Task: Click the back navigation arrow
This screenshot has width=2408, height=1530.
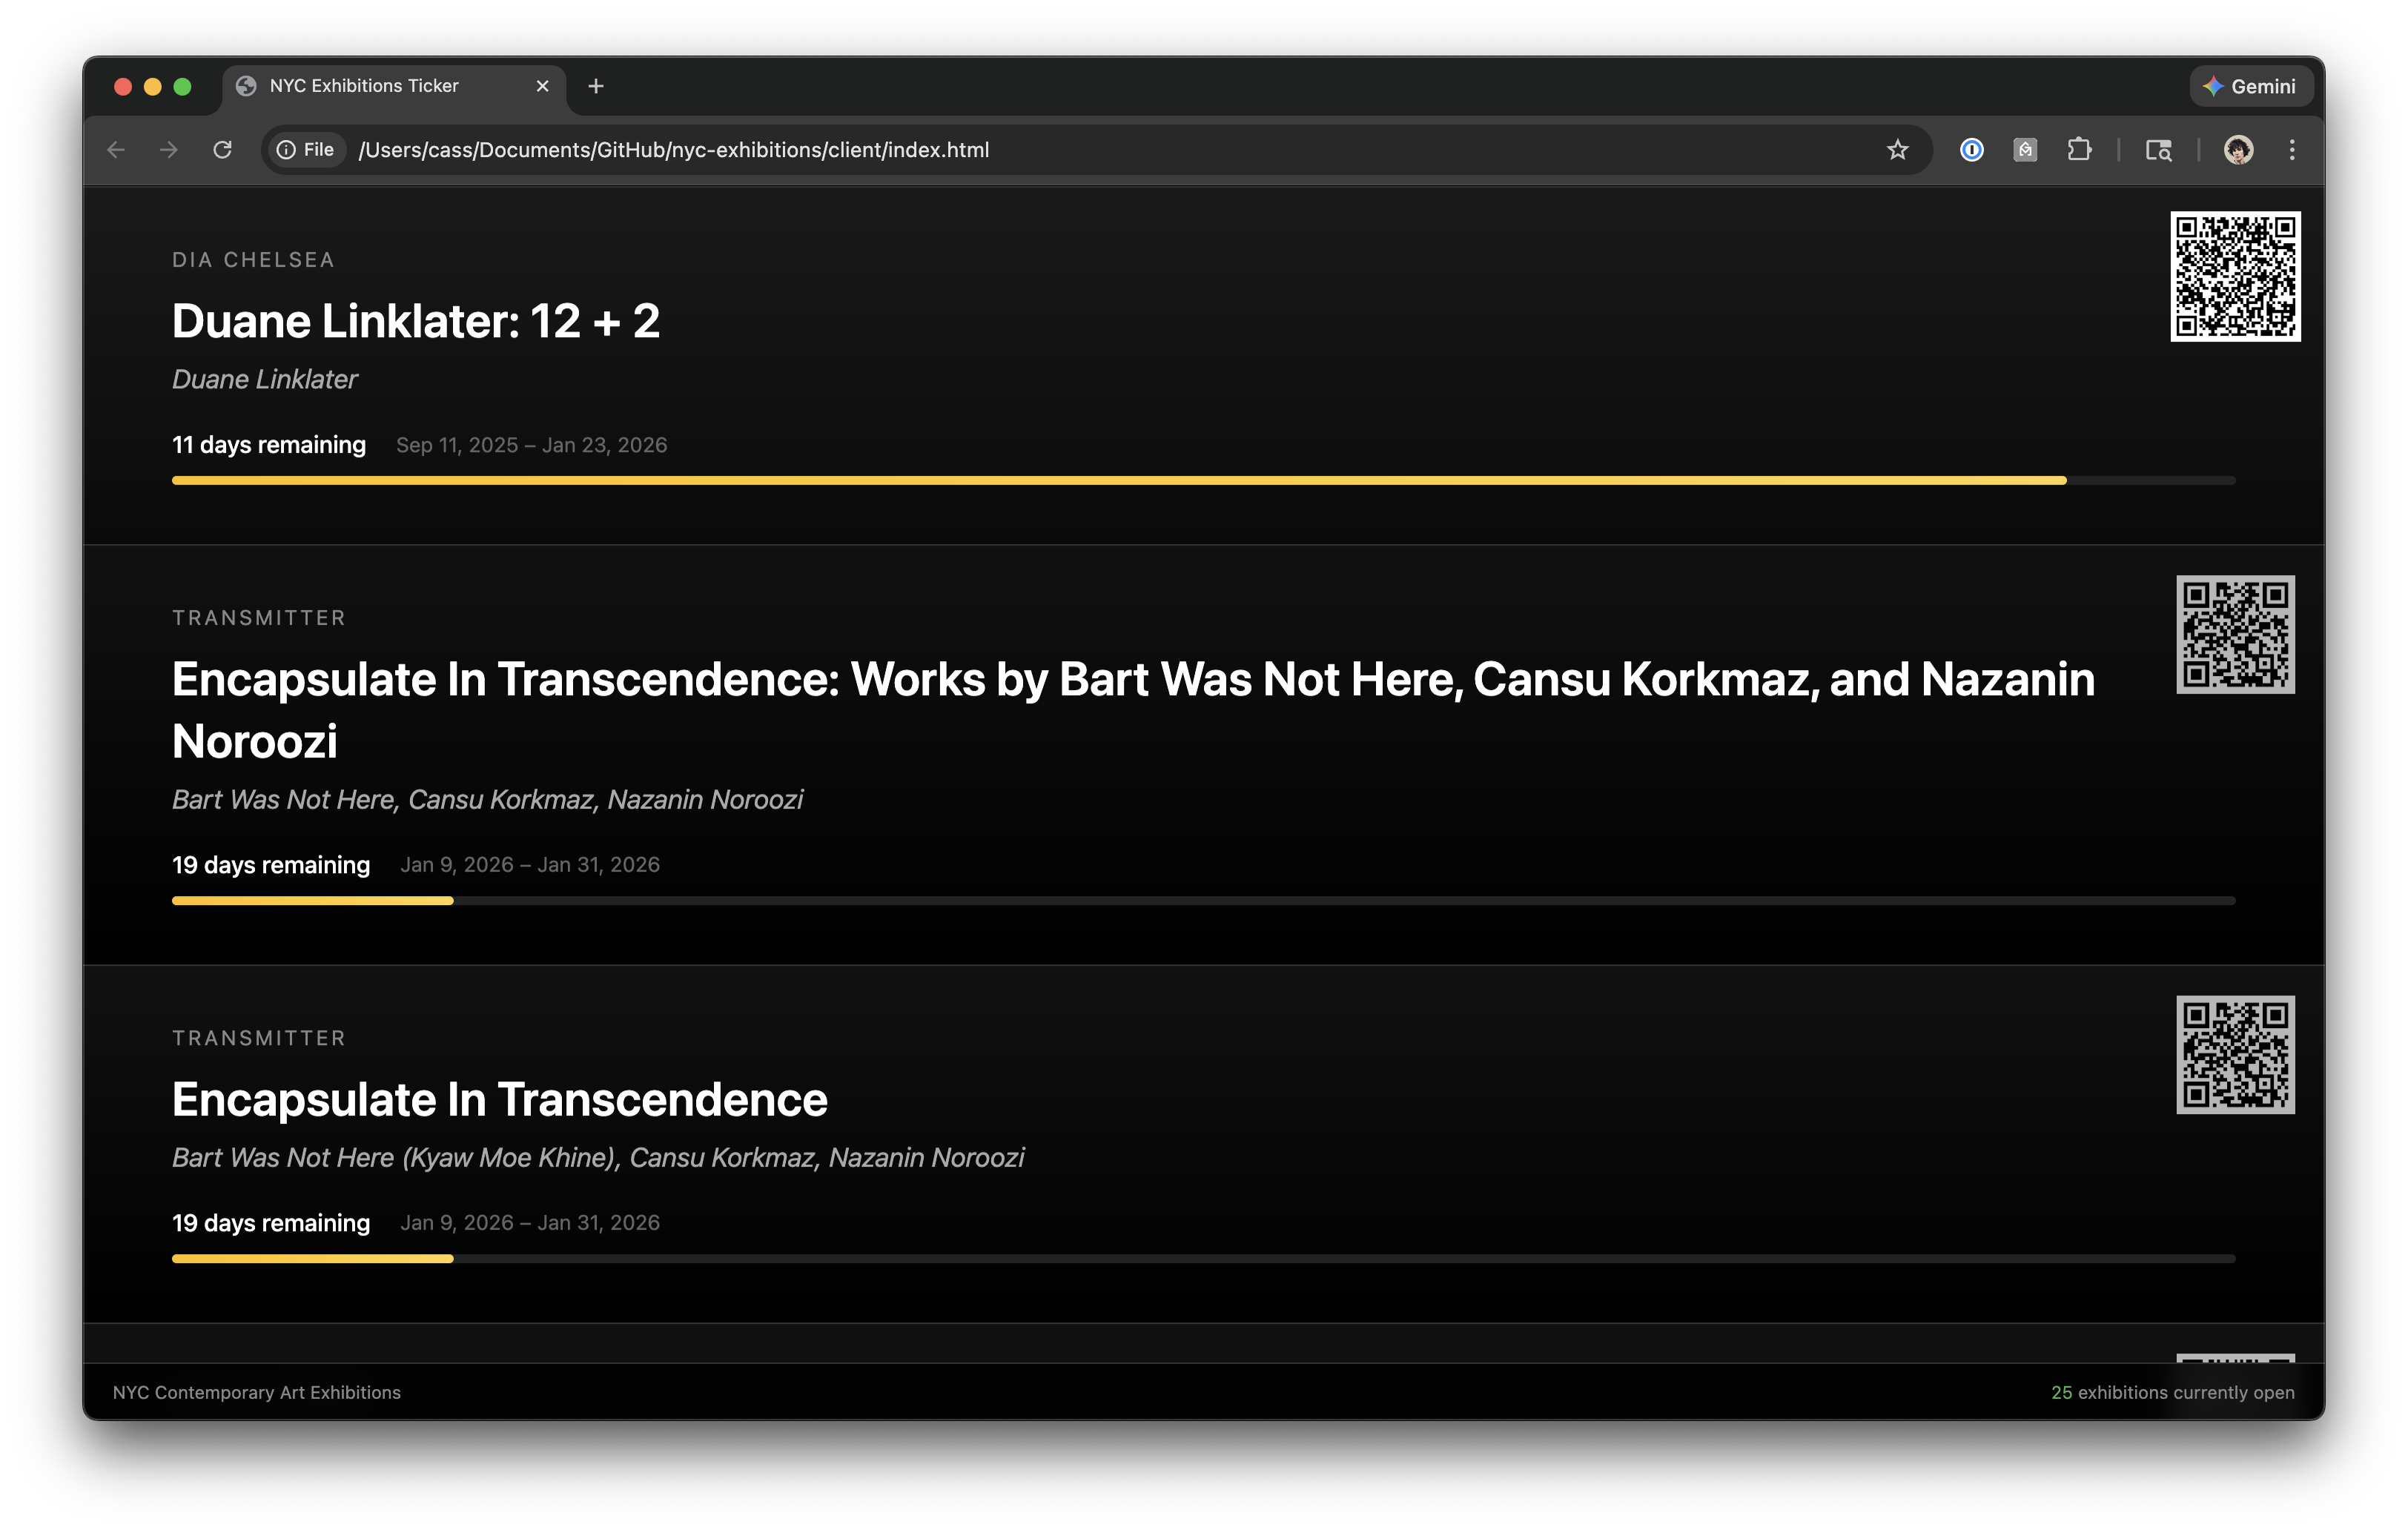Action: point(116,150)
